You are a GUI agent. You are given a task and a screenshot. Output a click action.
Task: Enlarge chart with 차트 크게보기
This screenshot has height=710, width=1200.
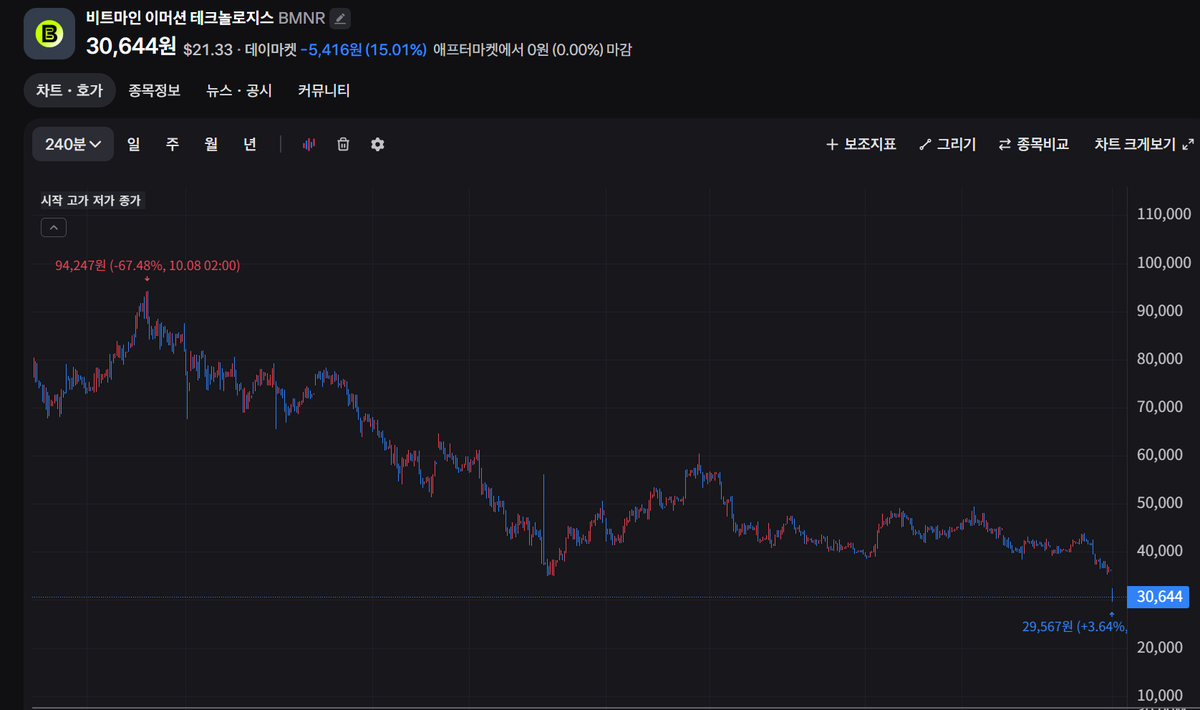pyautogui.click(x=1144, y=144)
